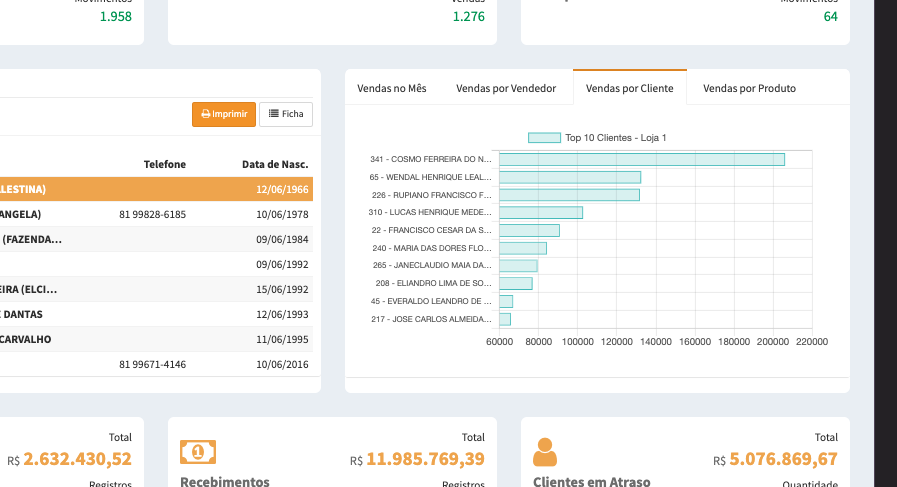Show the Vendas por Produto tab

(x=749, y=88)
